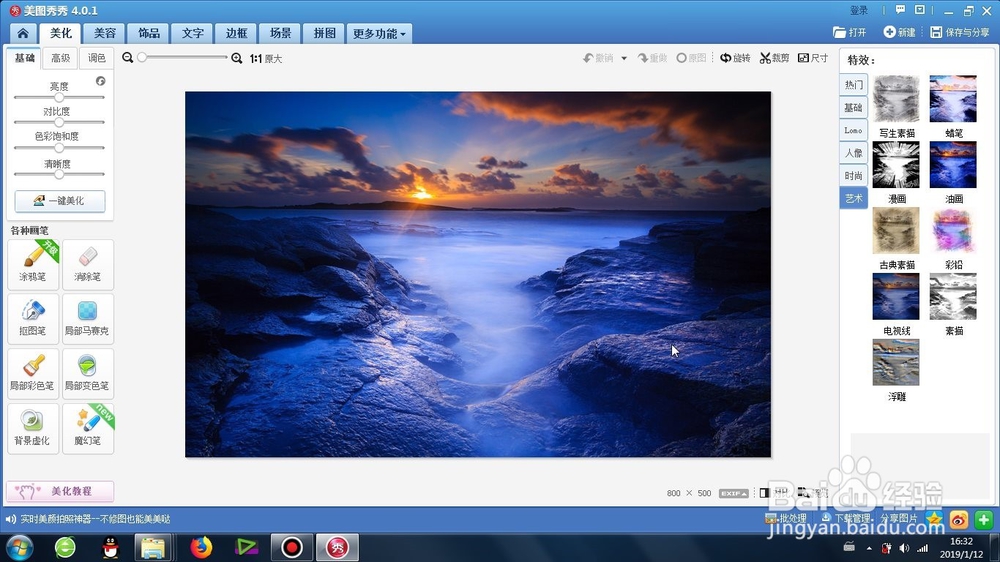Apply the 素描 sketch effect thumbnail
Image resolution: width=1000 pixels, height=562 pixels.
(953, 296)
